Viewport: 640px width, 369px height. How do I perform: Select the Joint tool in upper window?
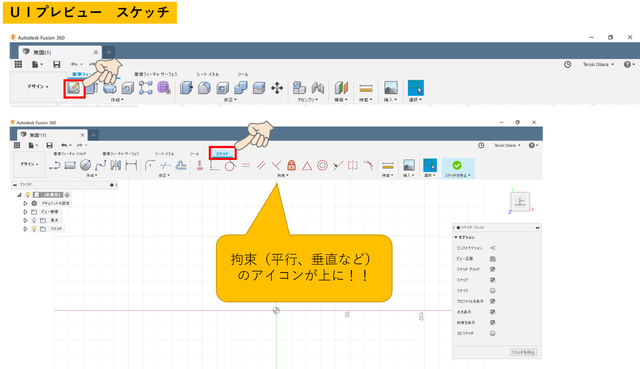[x=318, y=87]
